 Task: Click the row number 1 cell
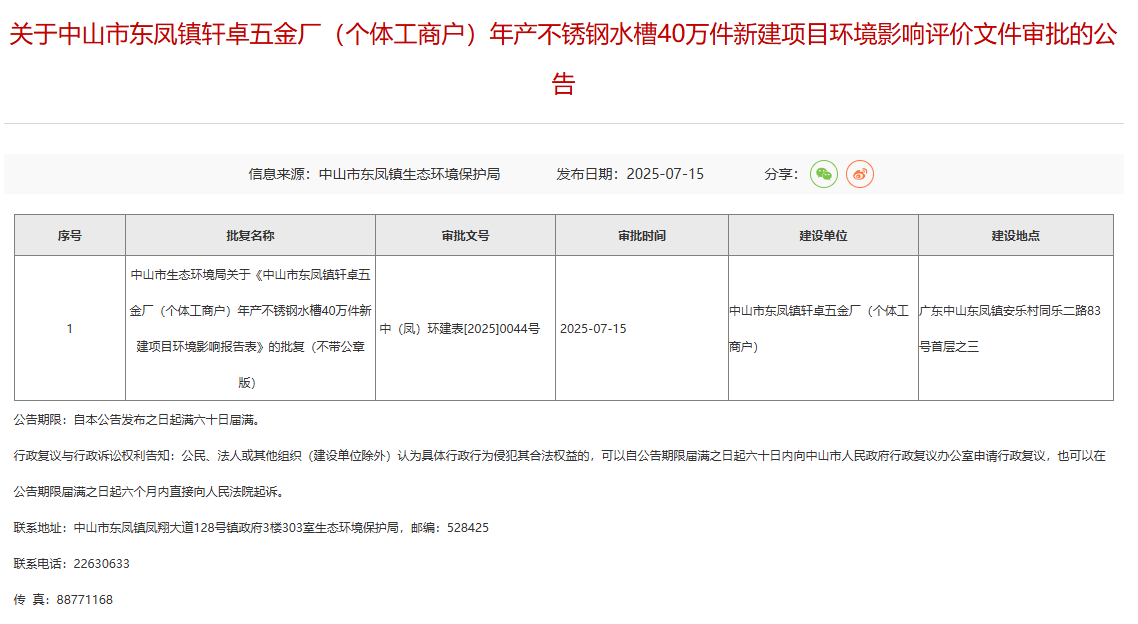click(69, 329)
